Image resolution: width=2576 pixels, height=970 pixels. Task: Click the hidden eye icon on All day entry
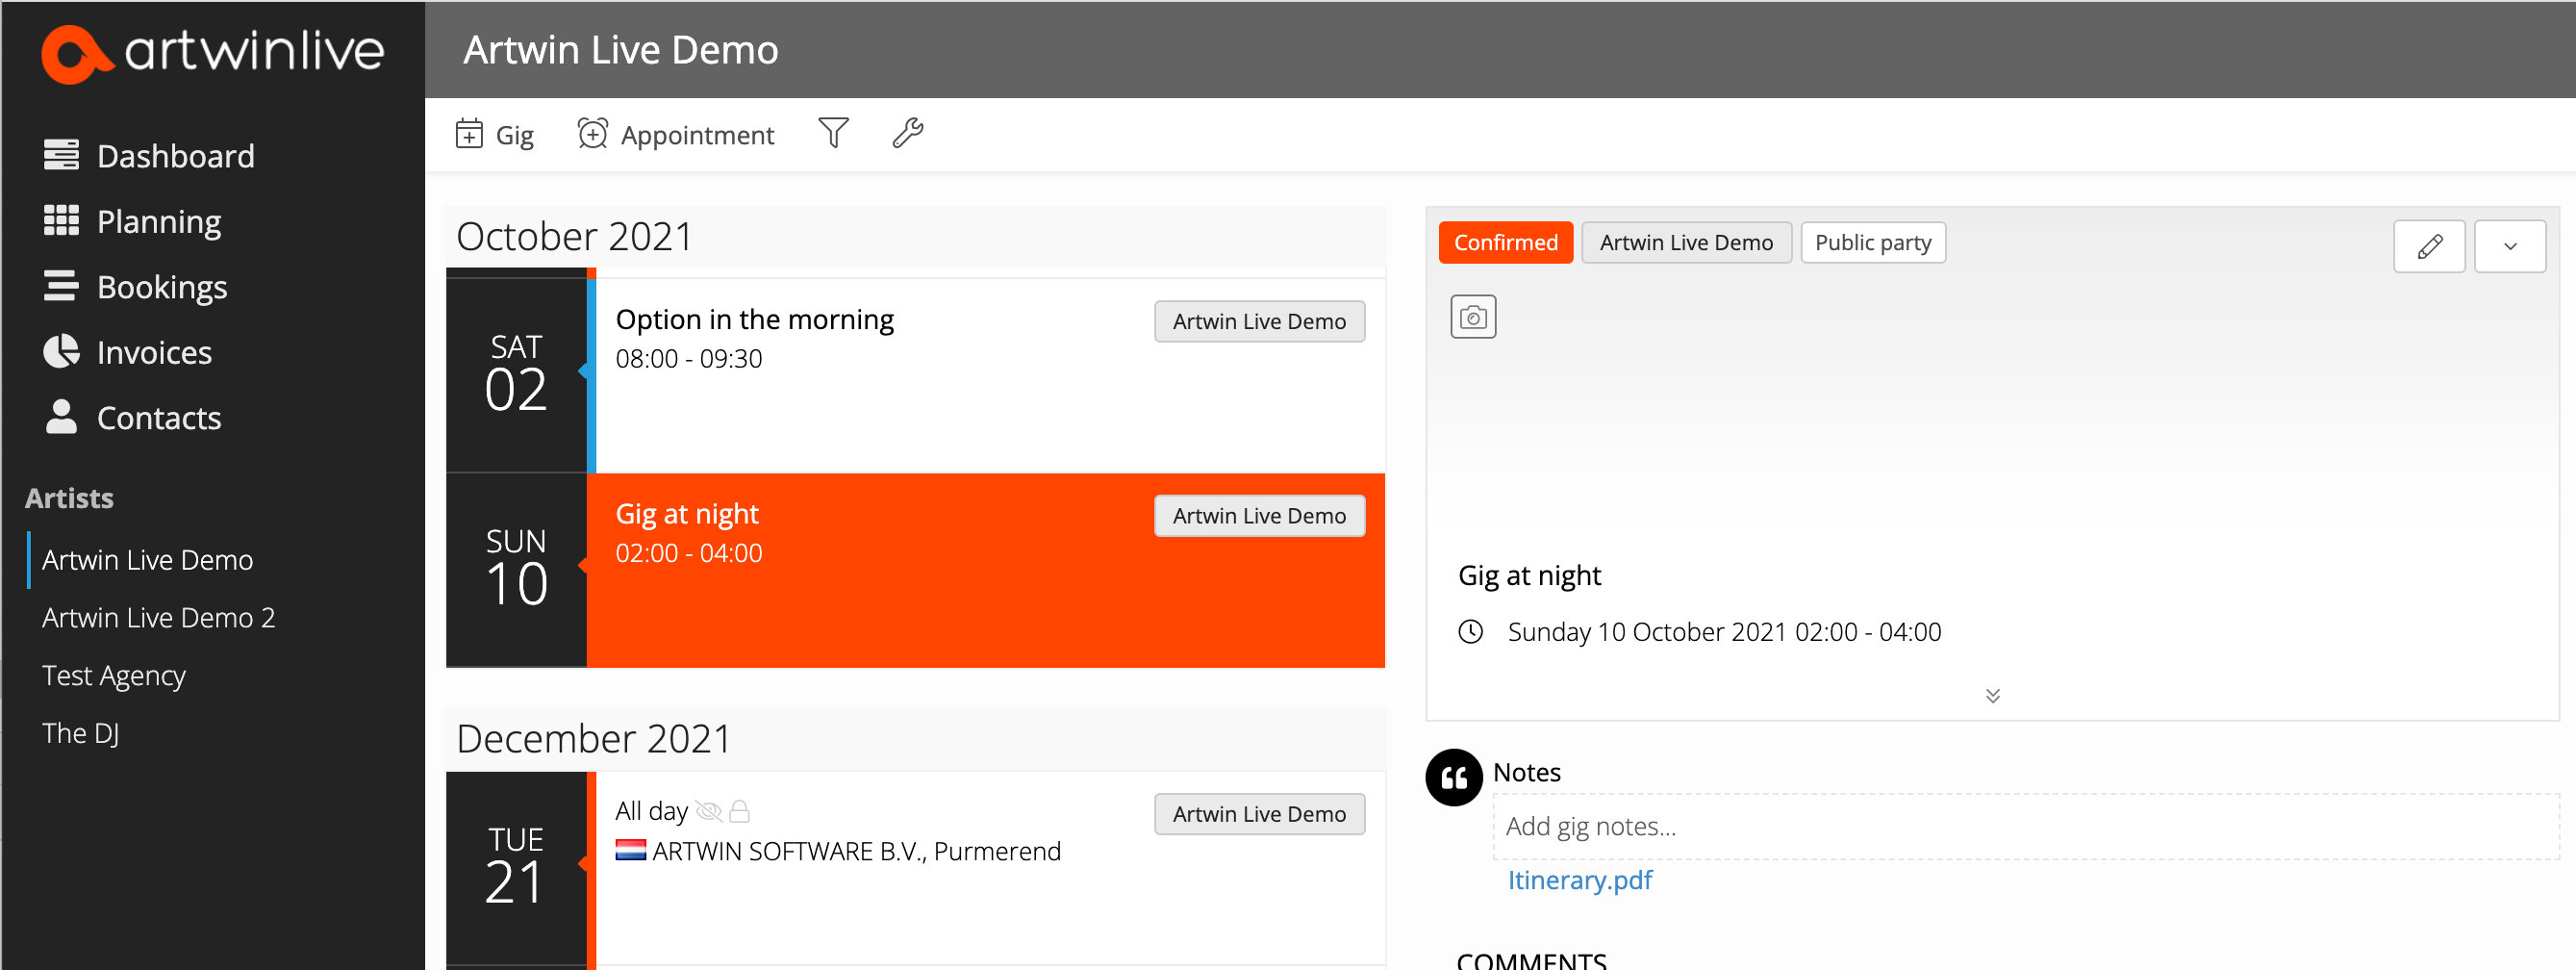(x=708, y=811)
